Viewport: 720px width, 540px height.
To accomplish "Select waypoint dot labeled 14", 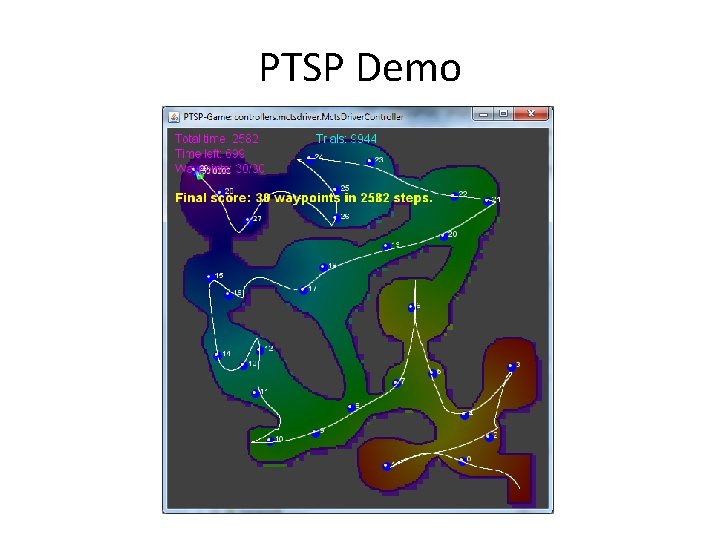I will point(218,355).
